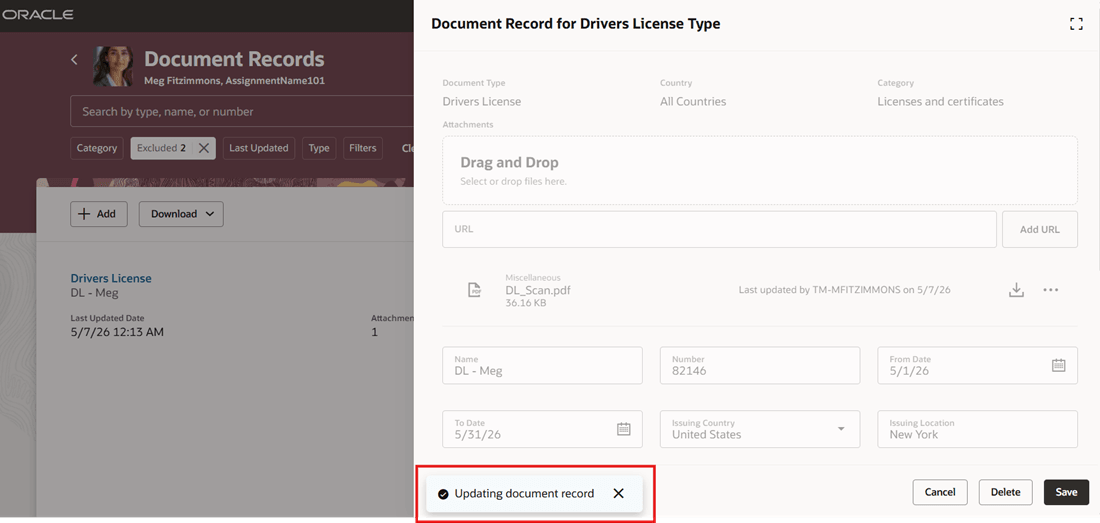
Task: Click the 36.16 KB file size
Action: [526, 304]
